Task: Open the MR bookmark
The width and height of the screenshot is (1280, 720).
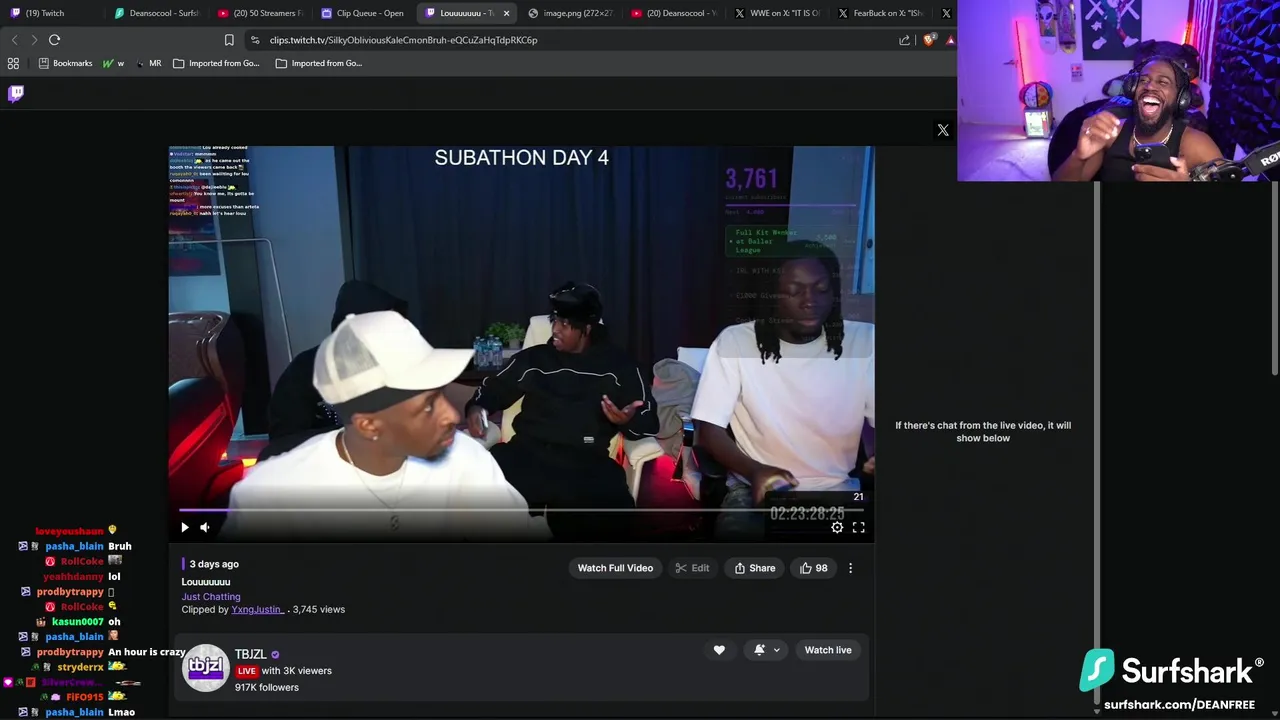Action: point(148,63)
